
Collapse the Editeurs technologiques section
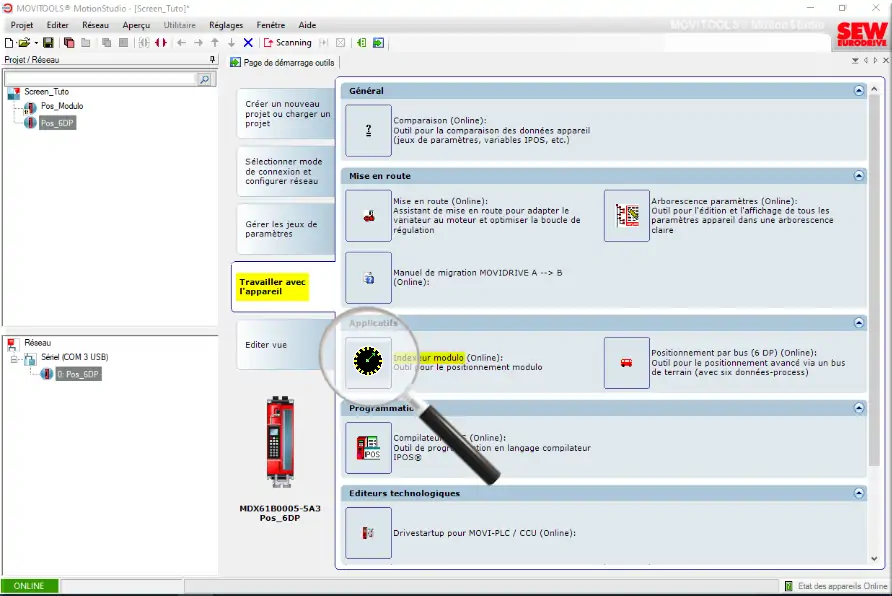[858, 493]
